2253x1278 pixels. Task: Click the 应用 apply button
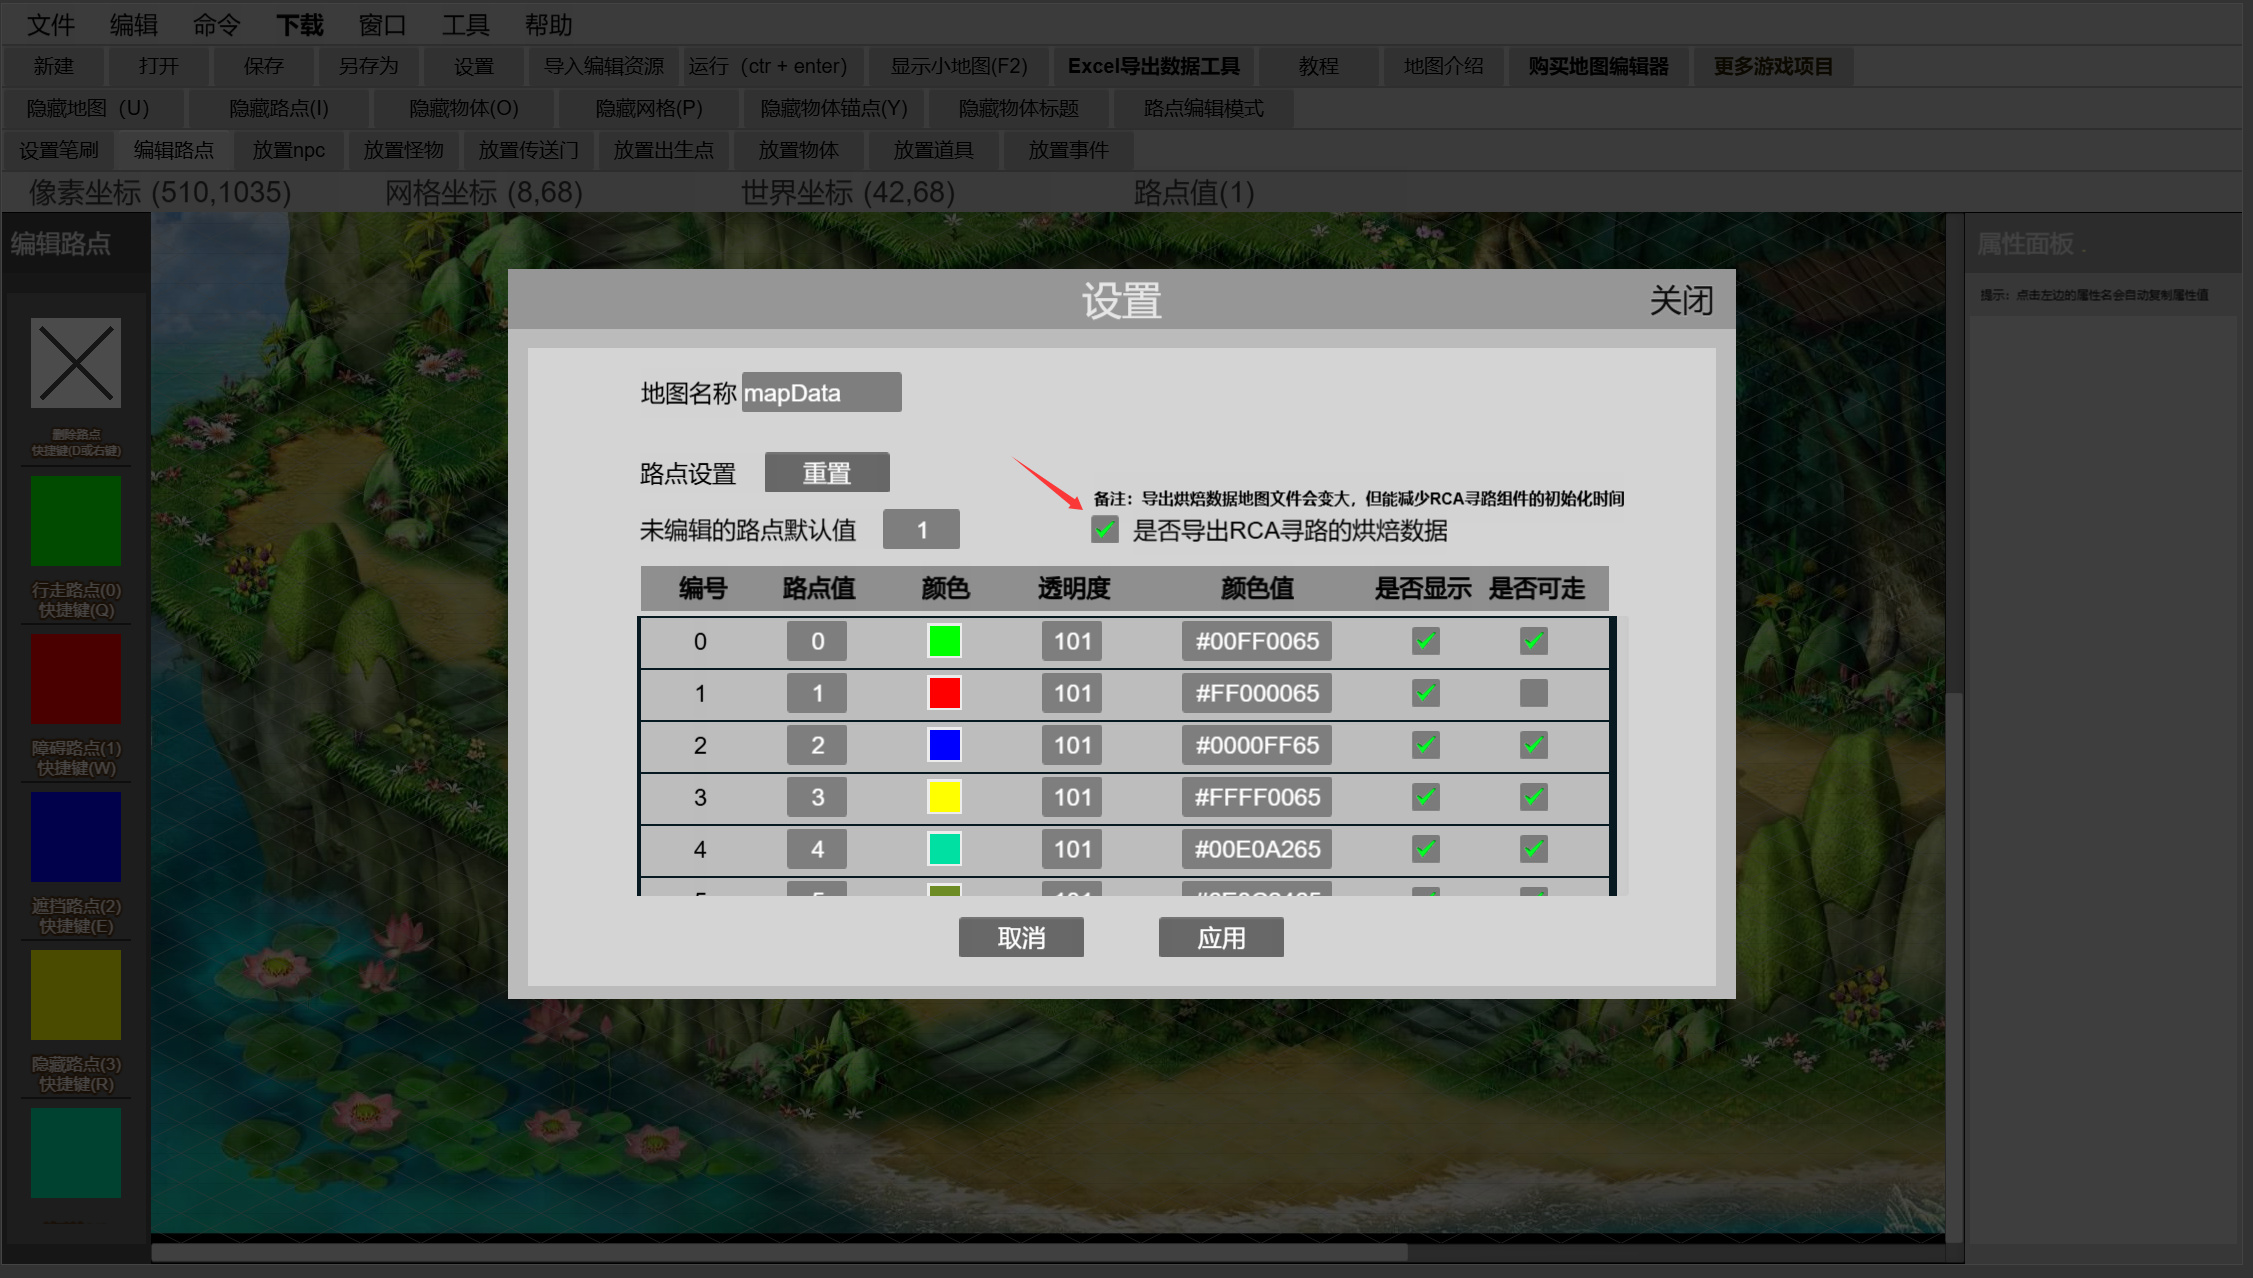coord(1220,938)
